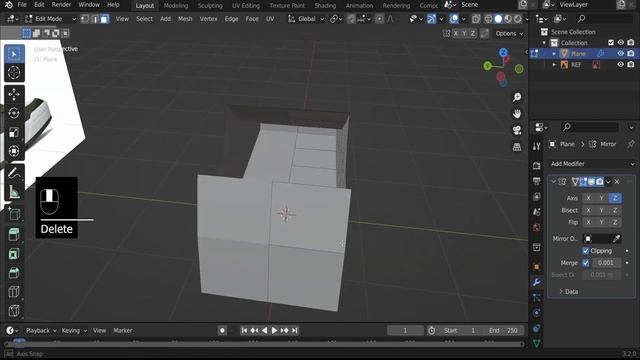Open the Render menu
The height and width of the screenshot is (360, 640).
click(61, 5)
